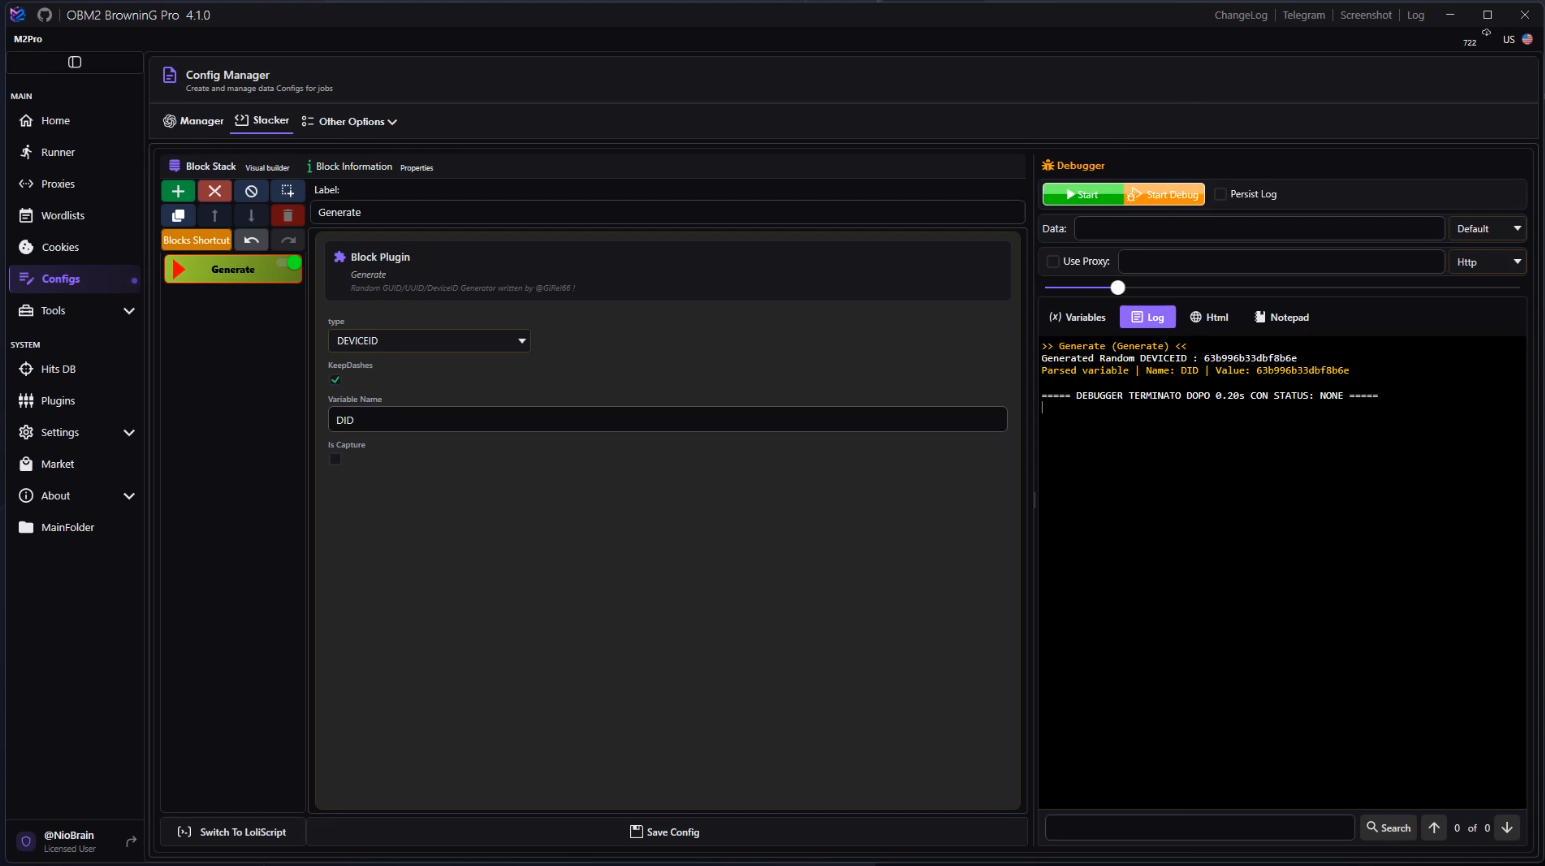The height and width of the screenshot is (866, 1545).
Task: Click the Label field containing Generate
Action: (667, 213)
